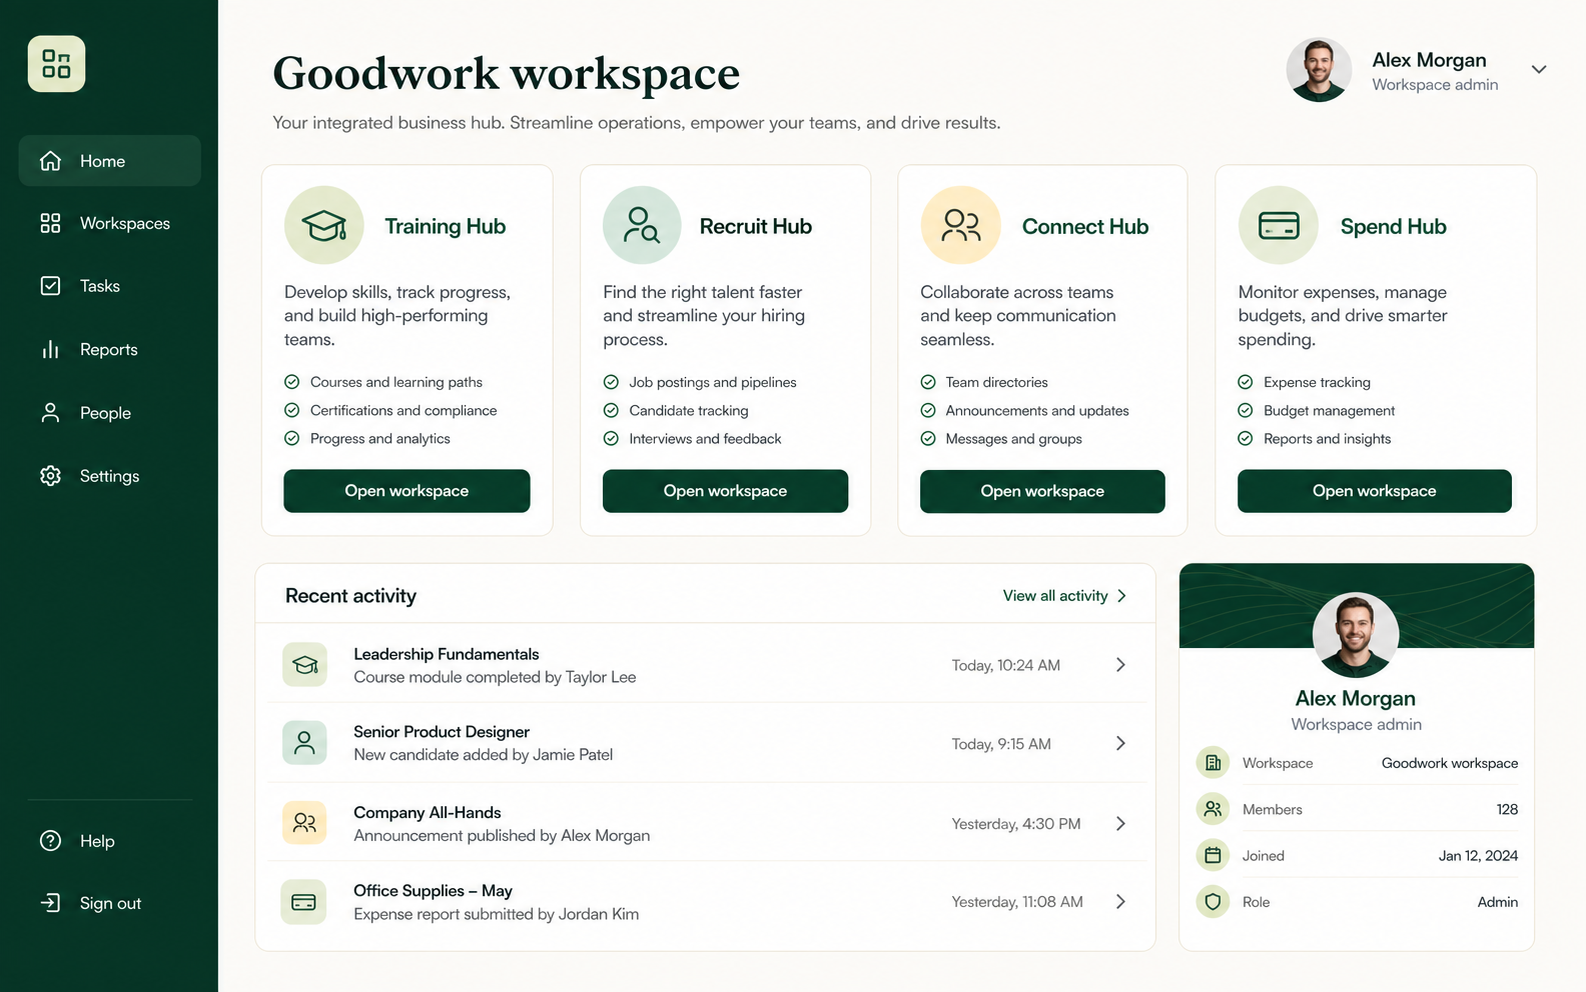Expand the Leadership Fundamentals activity chevron
This screenshot has height=992, width=1586.
pos(1121,665)
